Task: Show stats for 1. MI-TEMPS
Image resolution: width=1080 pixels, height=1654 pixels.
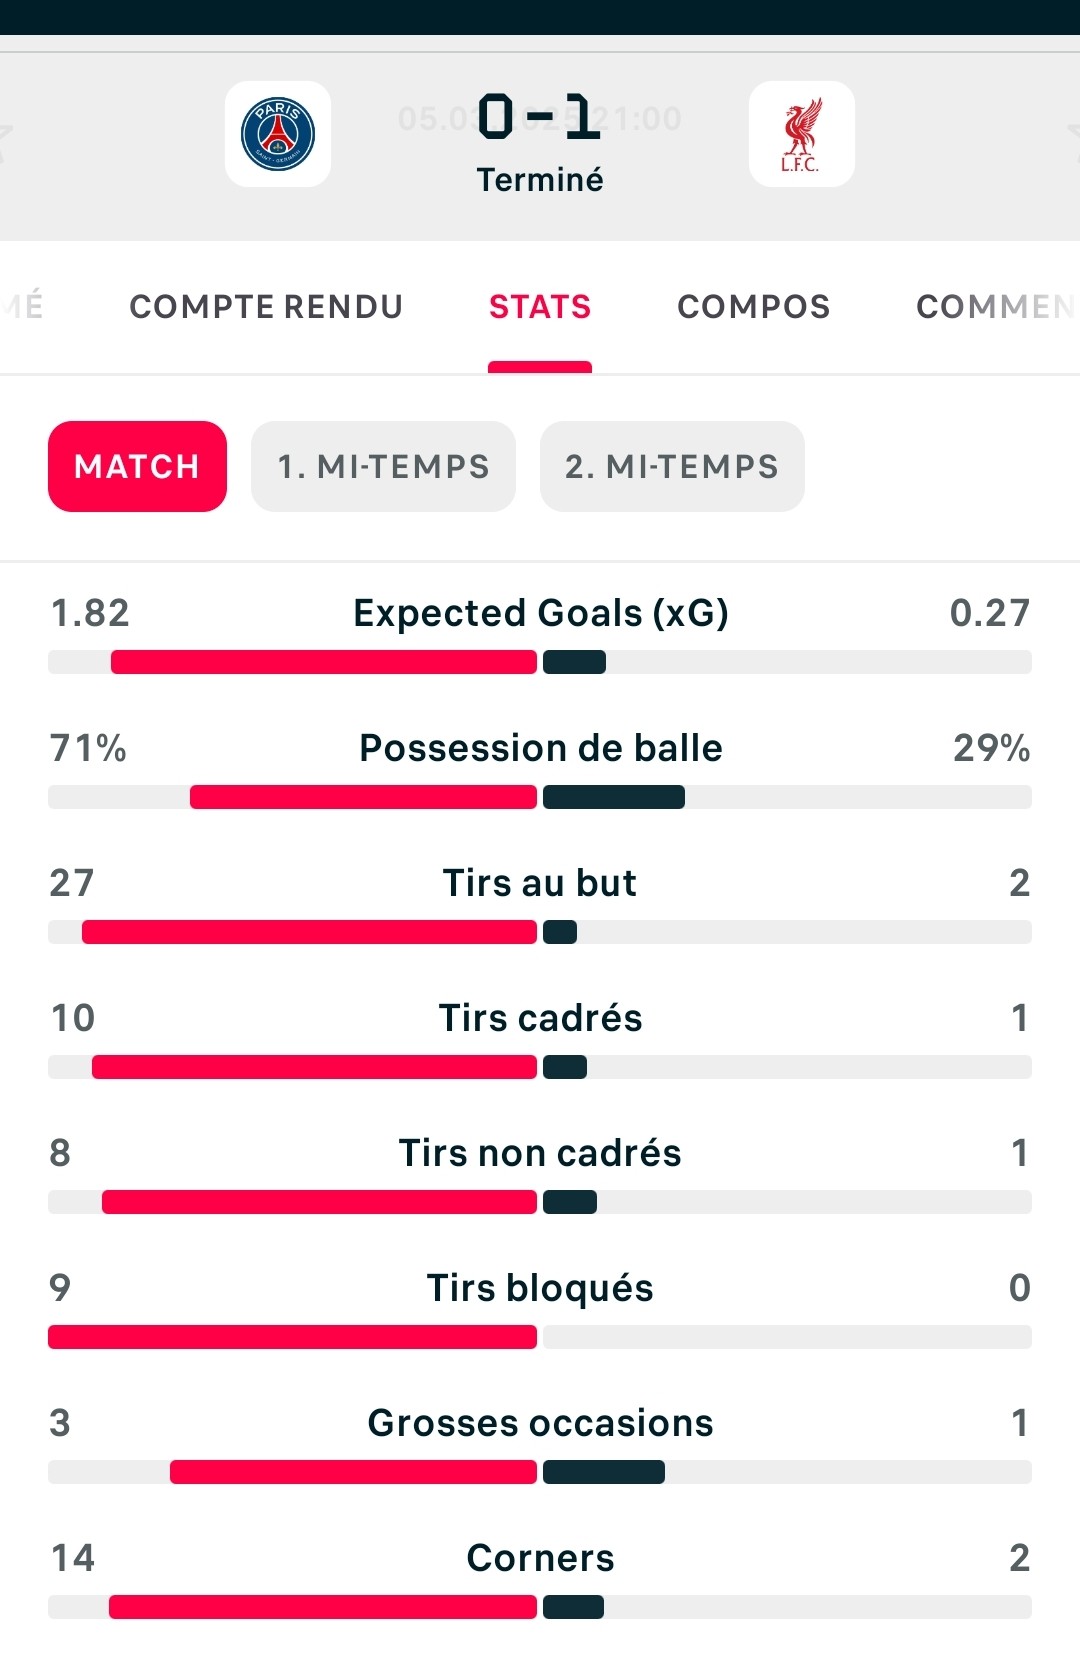Action: coord(383,466)
